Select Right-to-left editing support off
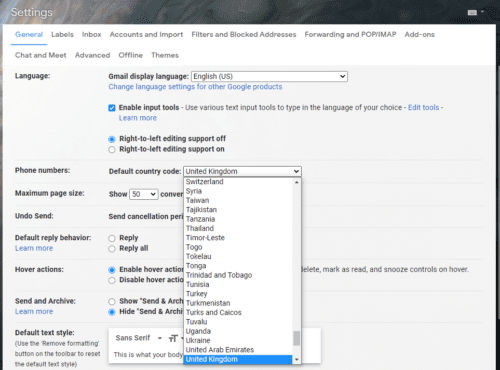Viewport: 500px width, 370px height. click(112, 139)
